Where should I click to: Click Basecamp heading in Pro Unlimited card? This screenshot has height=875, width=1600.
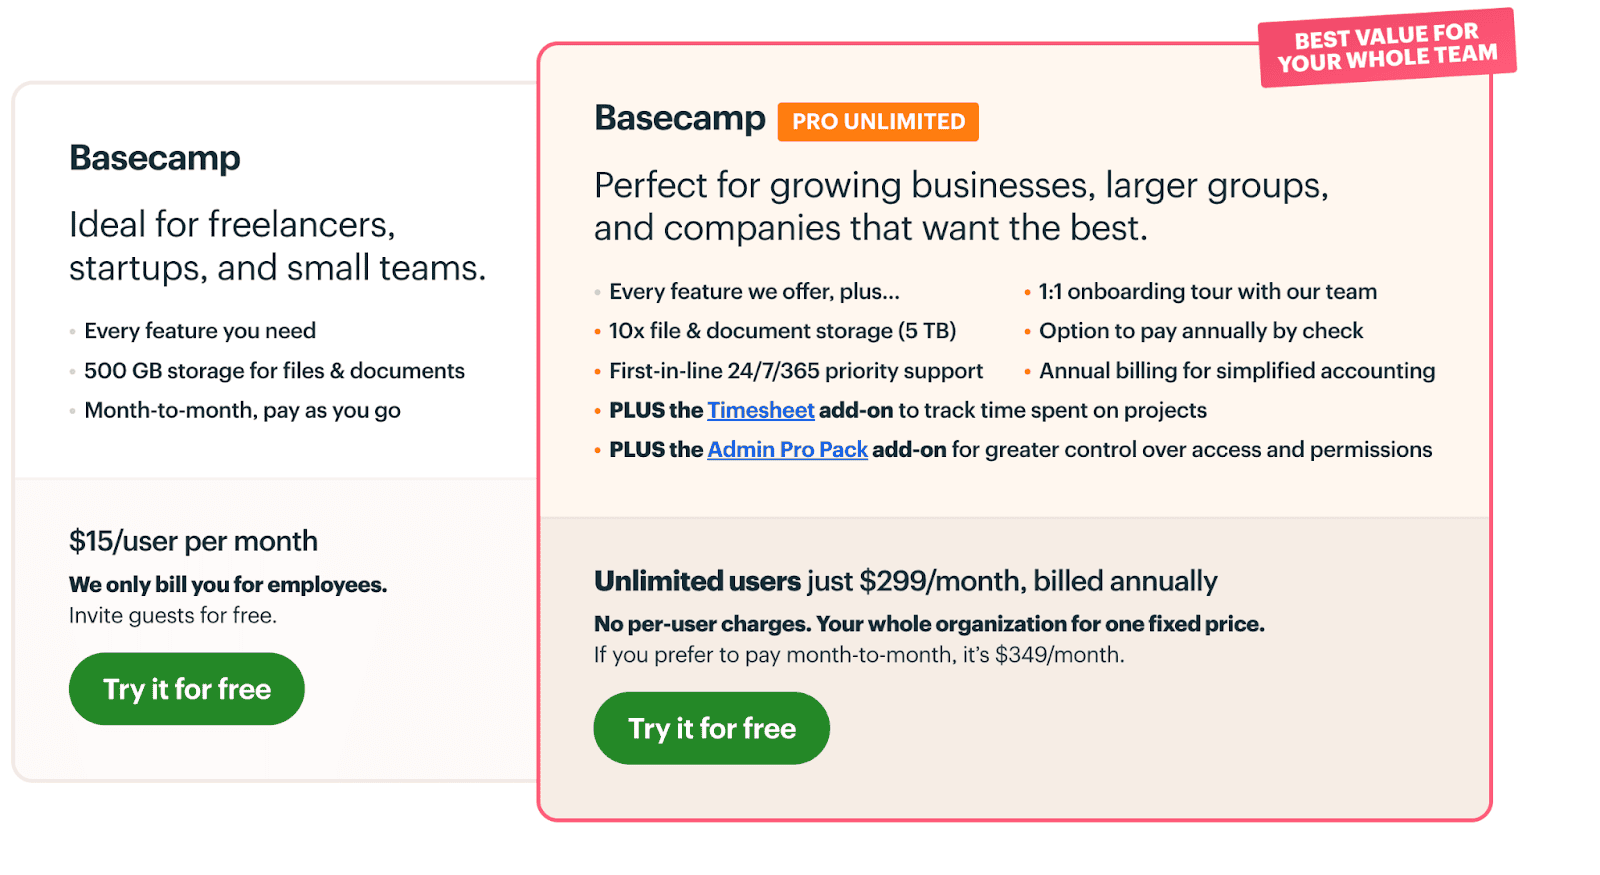point(680,118)
